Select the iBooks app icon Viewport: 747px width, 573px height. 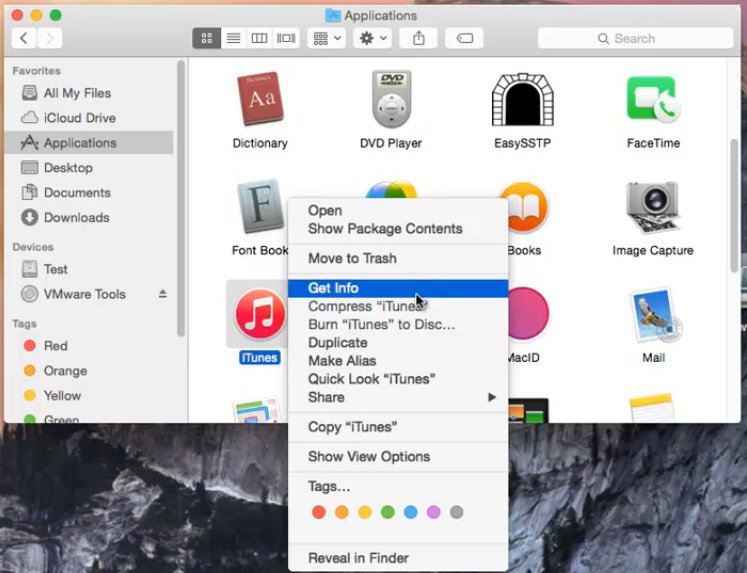[x=526, y=207]
